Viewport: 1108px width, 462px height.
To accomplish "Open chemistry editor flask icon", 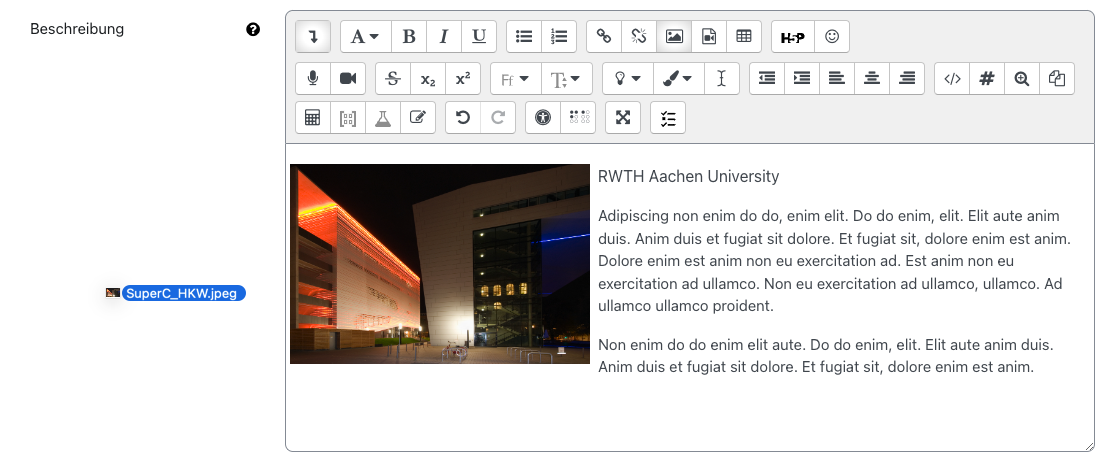I will (x=383, y=117).
